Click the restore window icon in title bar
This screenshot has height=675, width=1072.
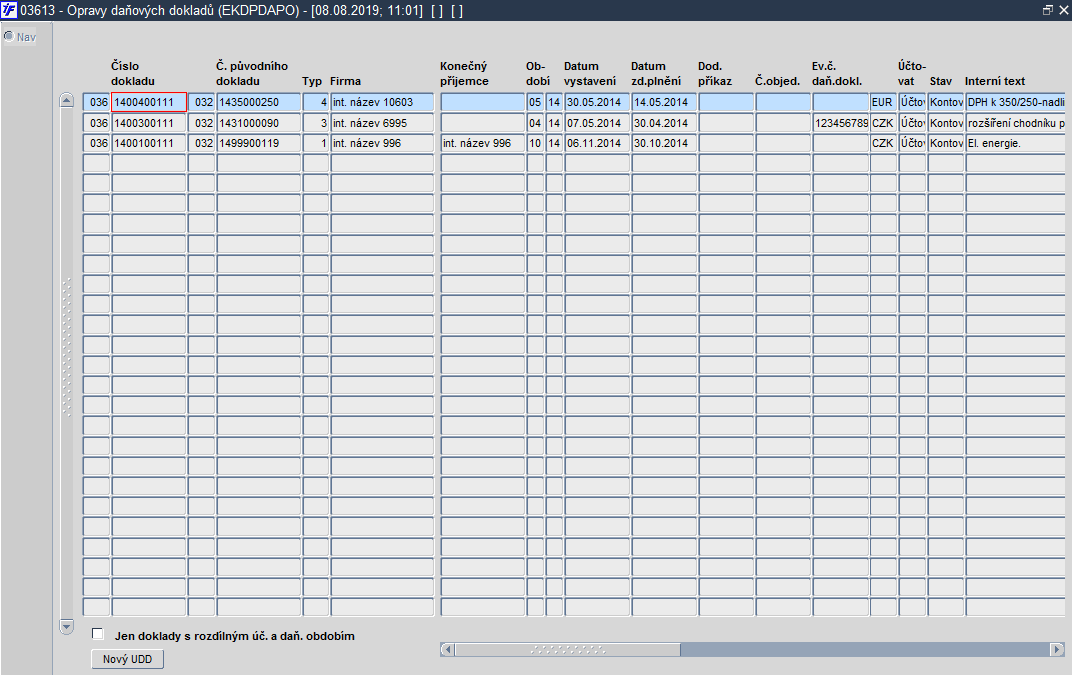click(x=1047, y=10)
